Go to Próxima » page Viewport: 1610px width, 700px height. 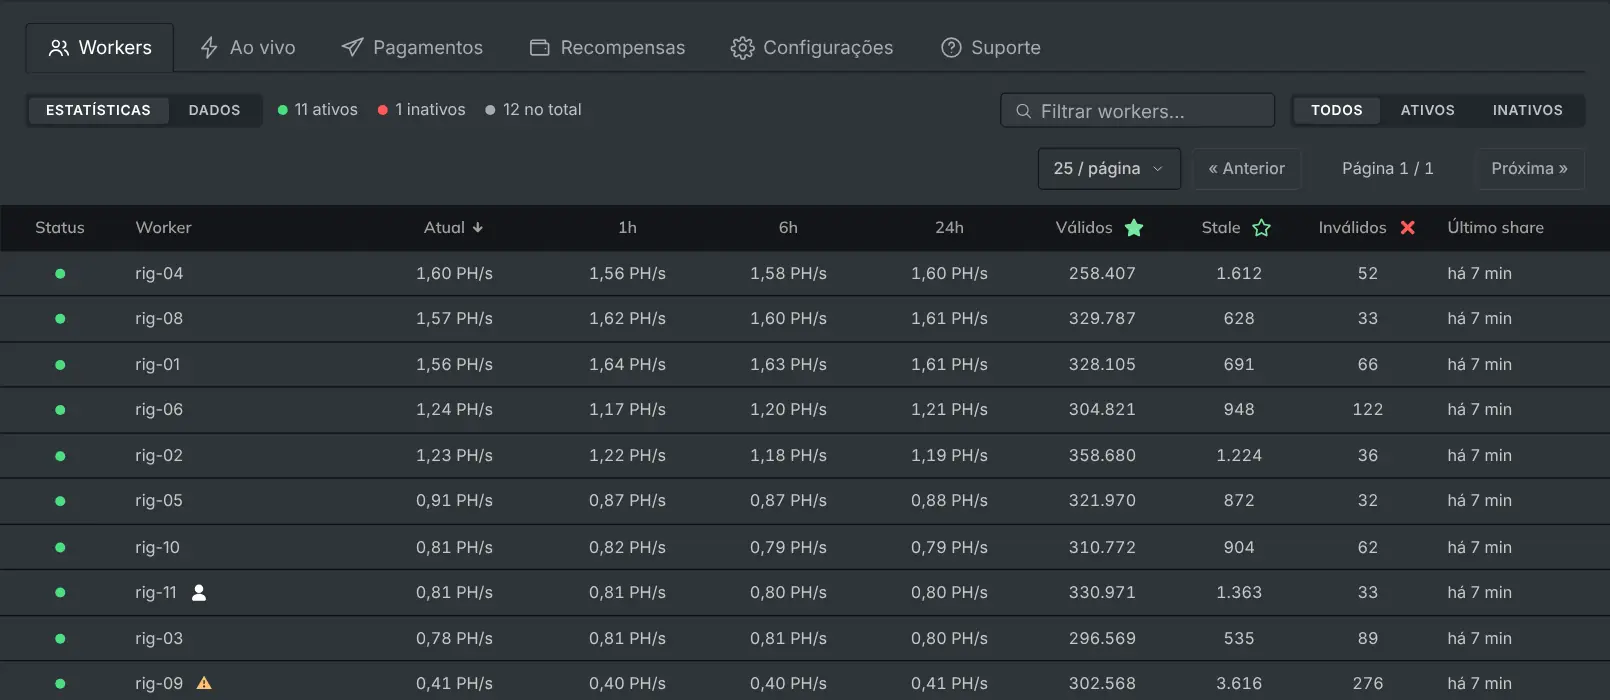pos(1529,169)
